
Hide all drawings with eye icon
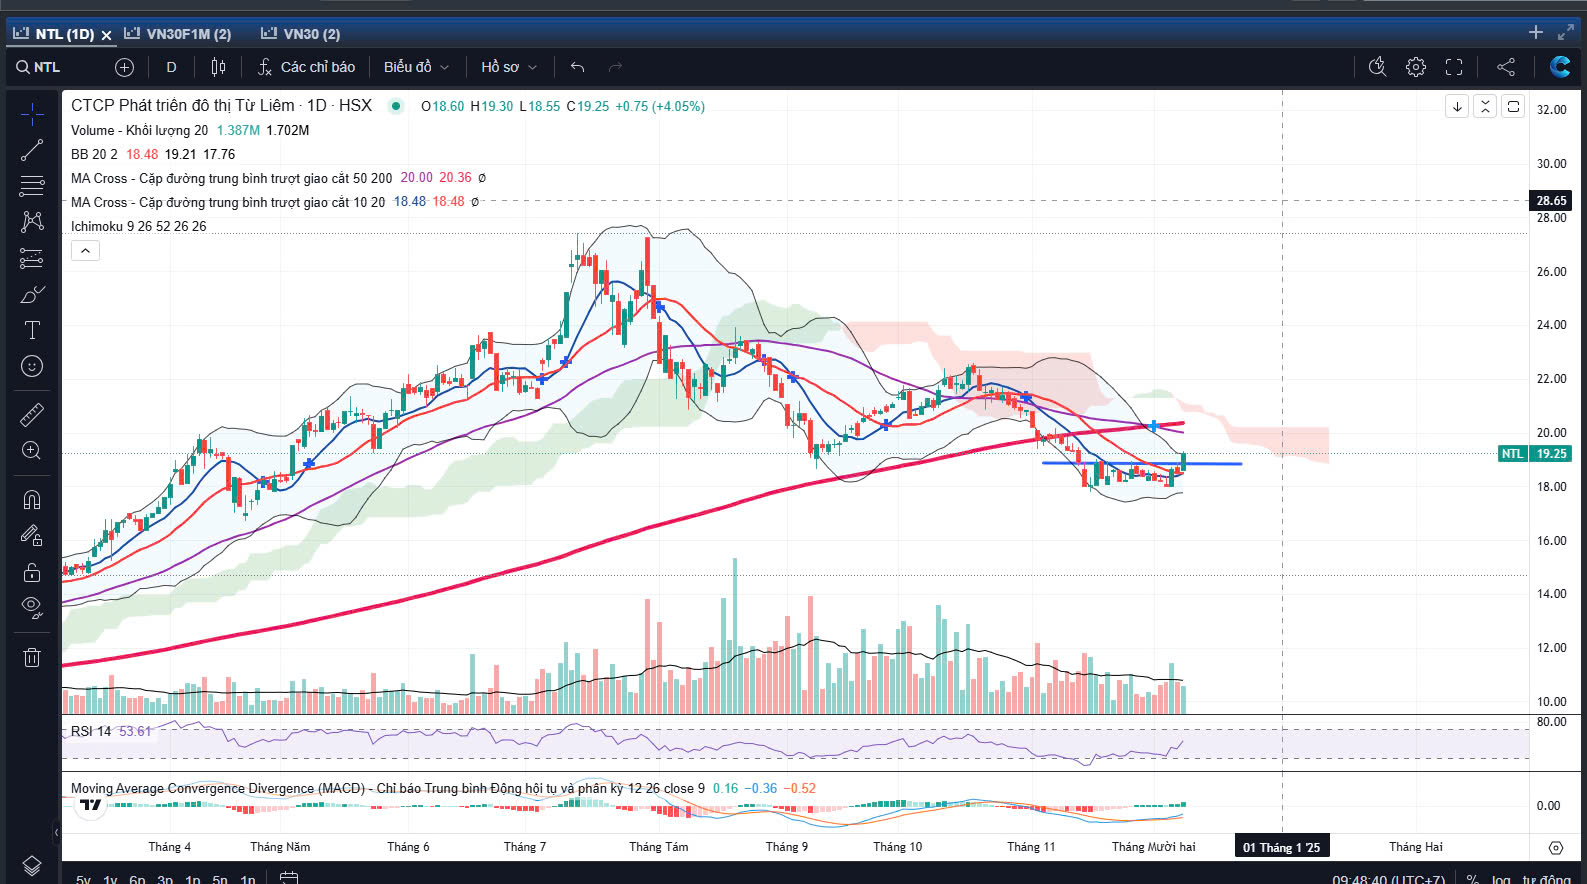point(32,607)
